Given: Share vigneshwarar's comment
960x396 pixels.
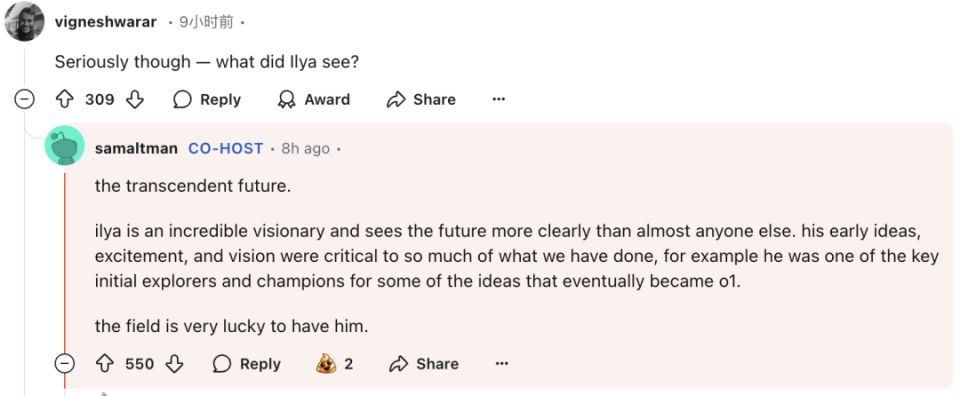Looking at the screenshot, I should tap(421, 99).
